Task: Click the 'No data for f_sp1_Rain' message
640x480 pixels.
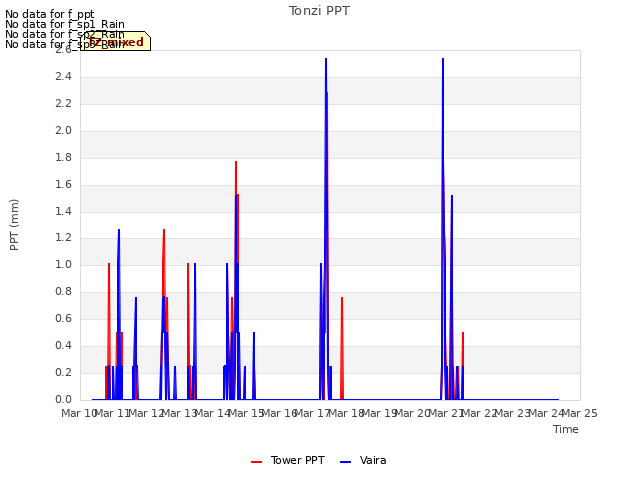Action: pyautogui.click(x=65, y=24)
